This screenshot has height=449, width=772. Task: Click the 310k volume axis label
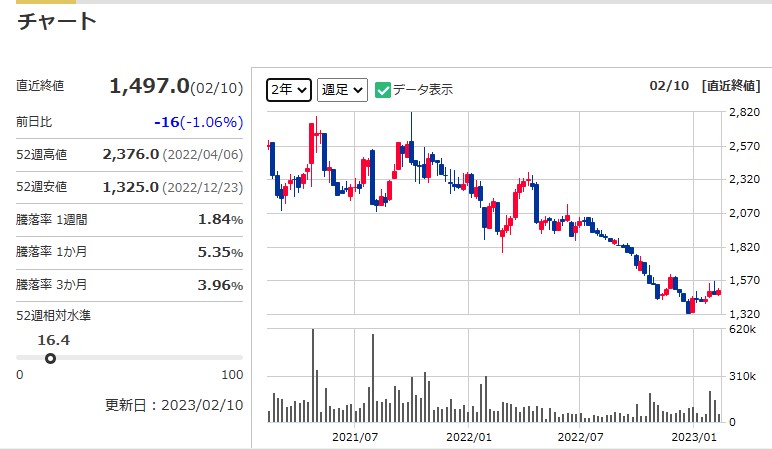coord(742,377)
